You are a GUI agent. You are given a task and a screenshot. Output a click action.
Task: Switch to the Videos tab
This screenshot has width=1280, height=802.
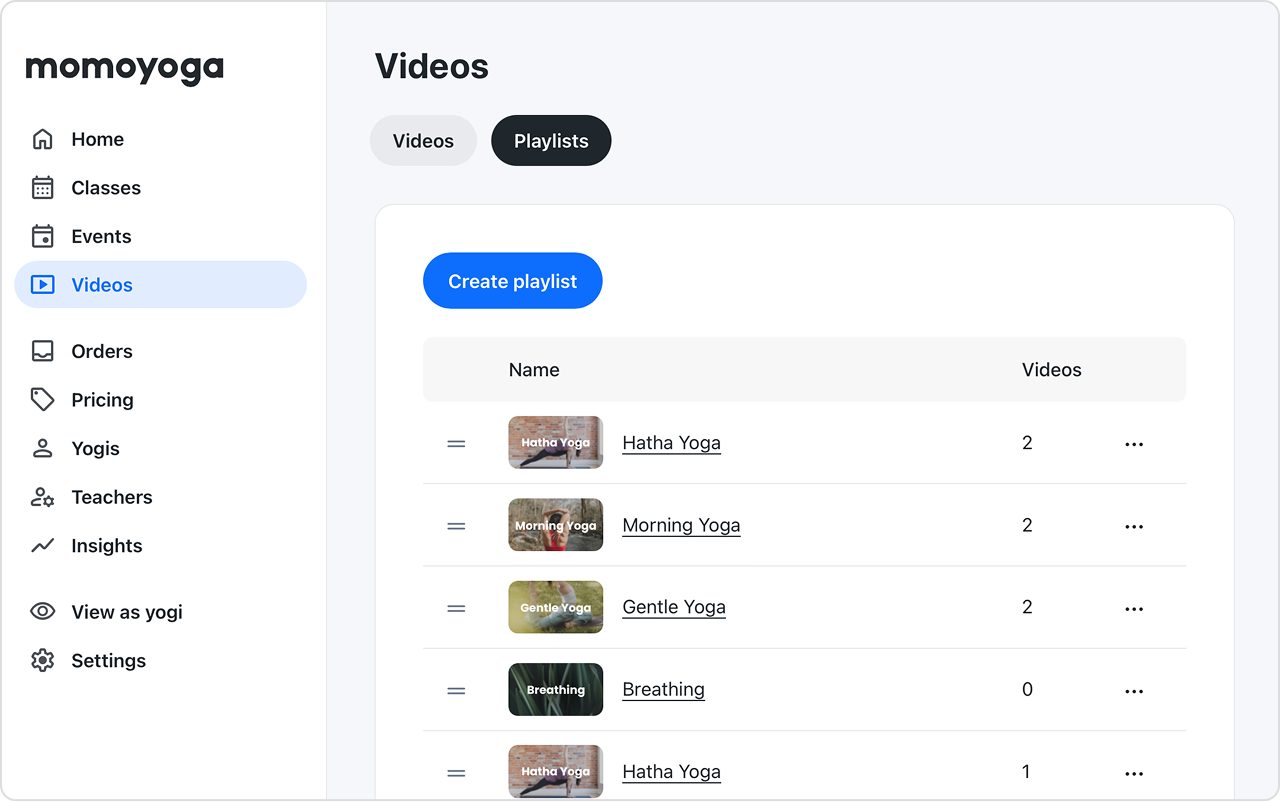[x=422, y=140]
